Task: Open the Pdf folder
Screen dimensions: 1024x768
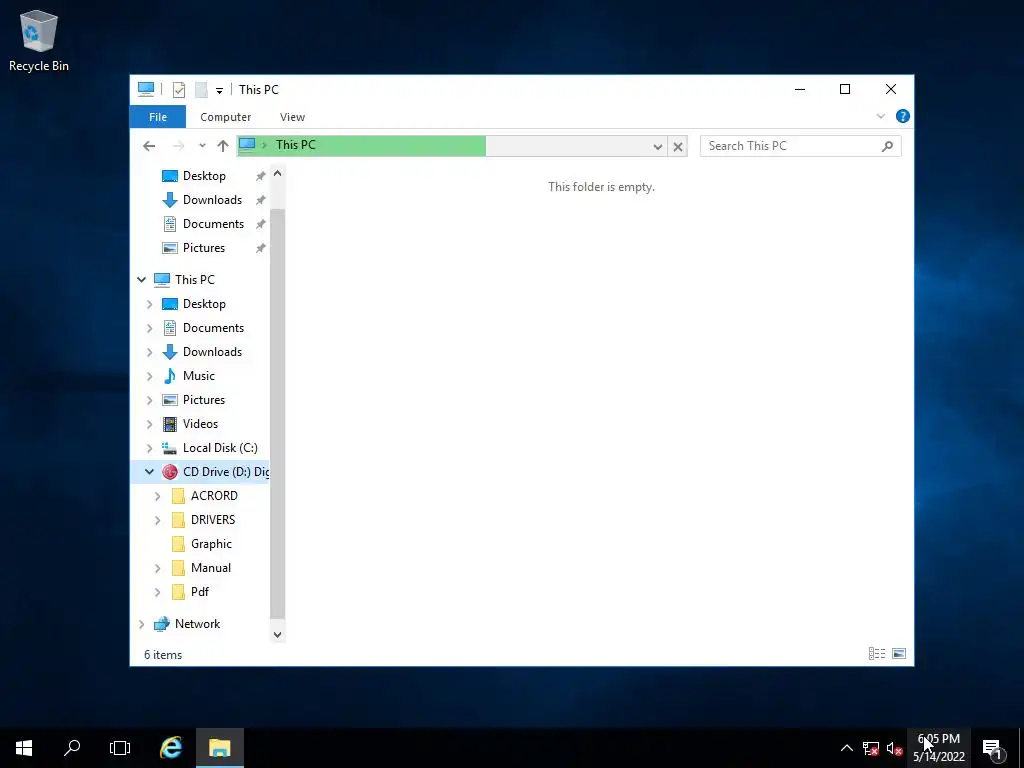Action: (199, 592)
